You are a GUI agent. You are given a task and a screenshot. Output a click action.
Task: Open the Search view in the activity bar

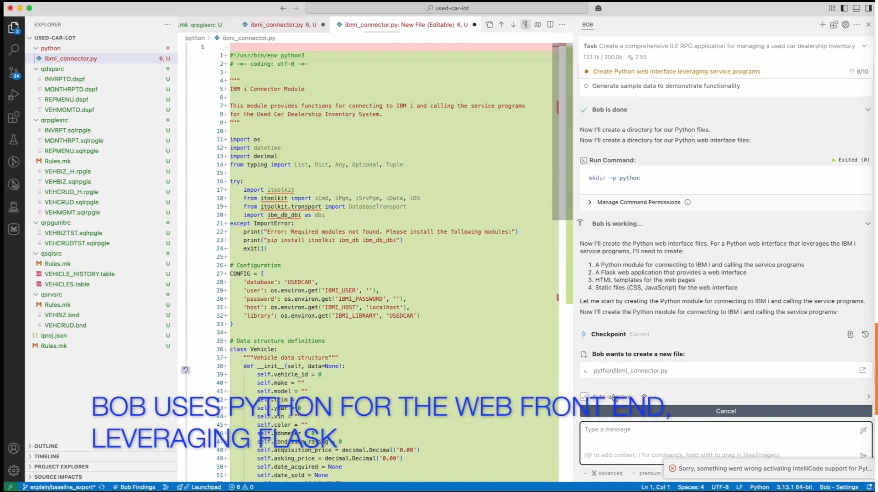[13, 50]
